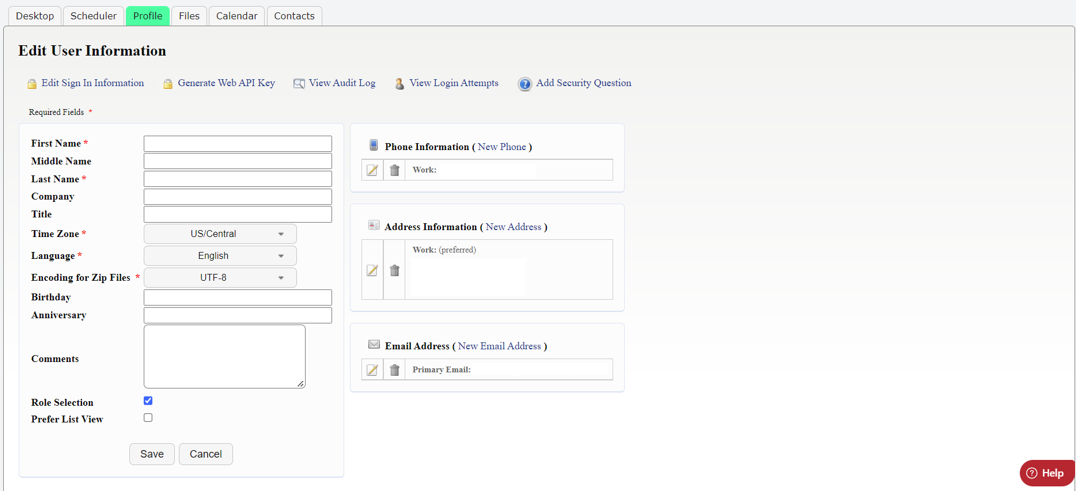The height and width of the screenshot is (491, 1076).
Task: Click the Generate Web API Key link
Action: pos(226,83)
